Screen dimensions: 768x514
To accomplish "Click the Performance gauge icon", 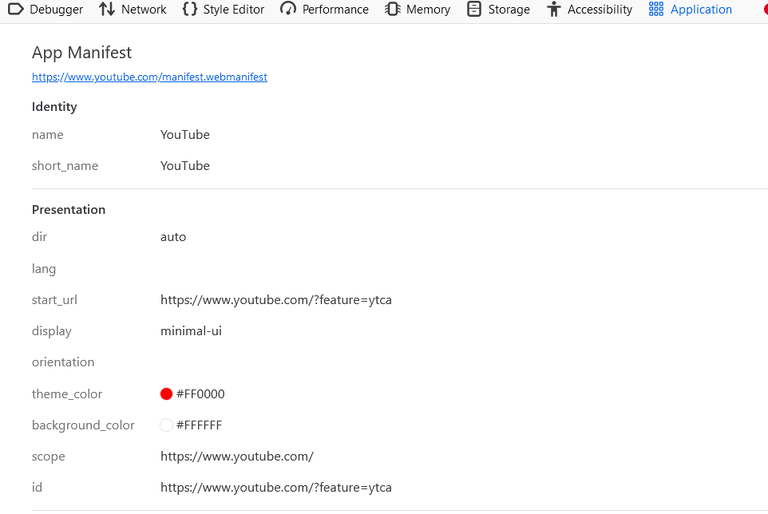I will [288, 9].
